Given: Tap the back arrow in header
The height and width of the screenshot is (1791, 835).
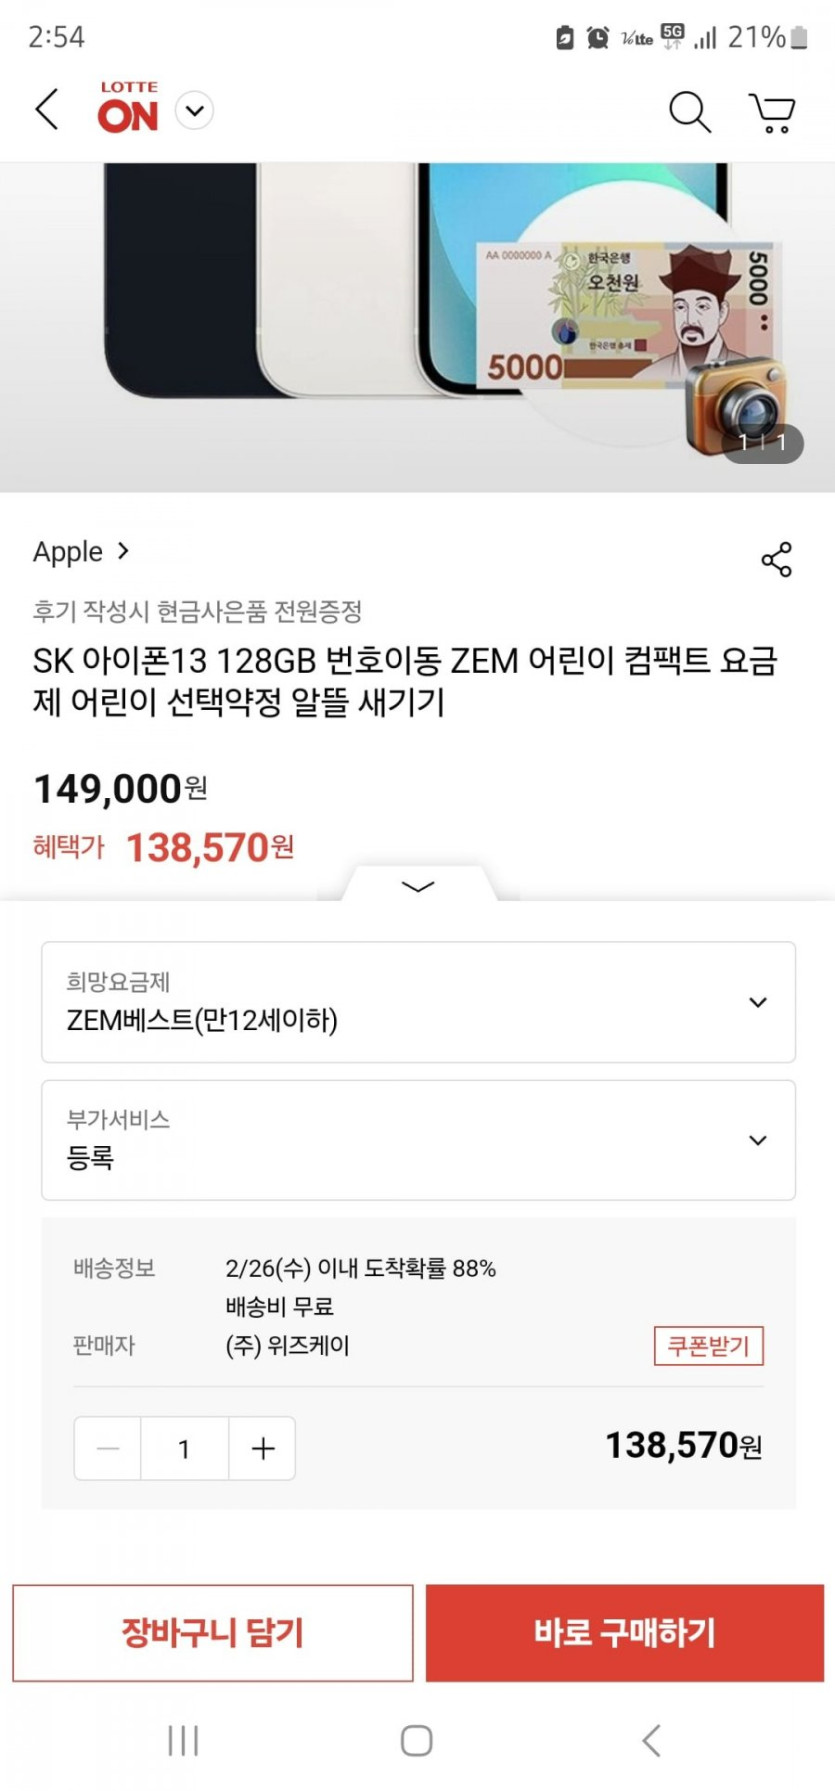Looking at the screenshot, I should coord(47,109).
